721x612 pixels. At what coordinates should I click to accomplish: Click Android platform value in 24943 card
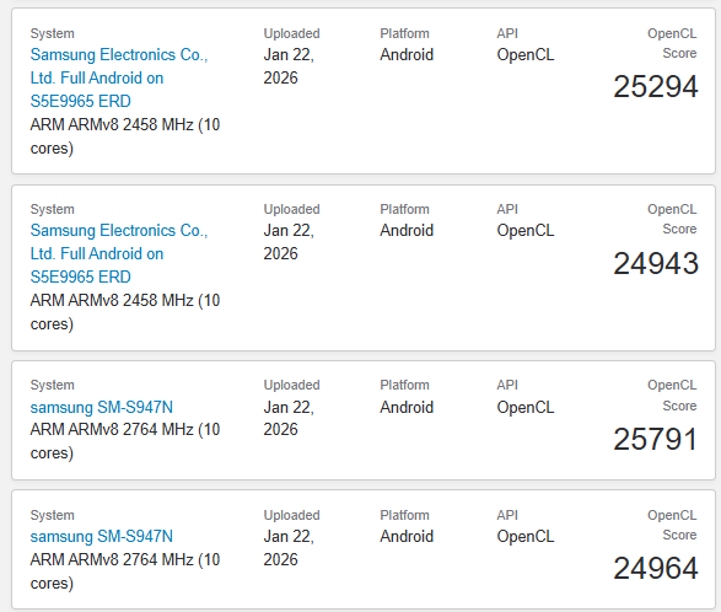click(x=406, y=230)
